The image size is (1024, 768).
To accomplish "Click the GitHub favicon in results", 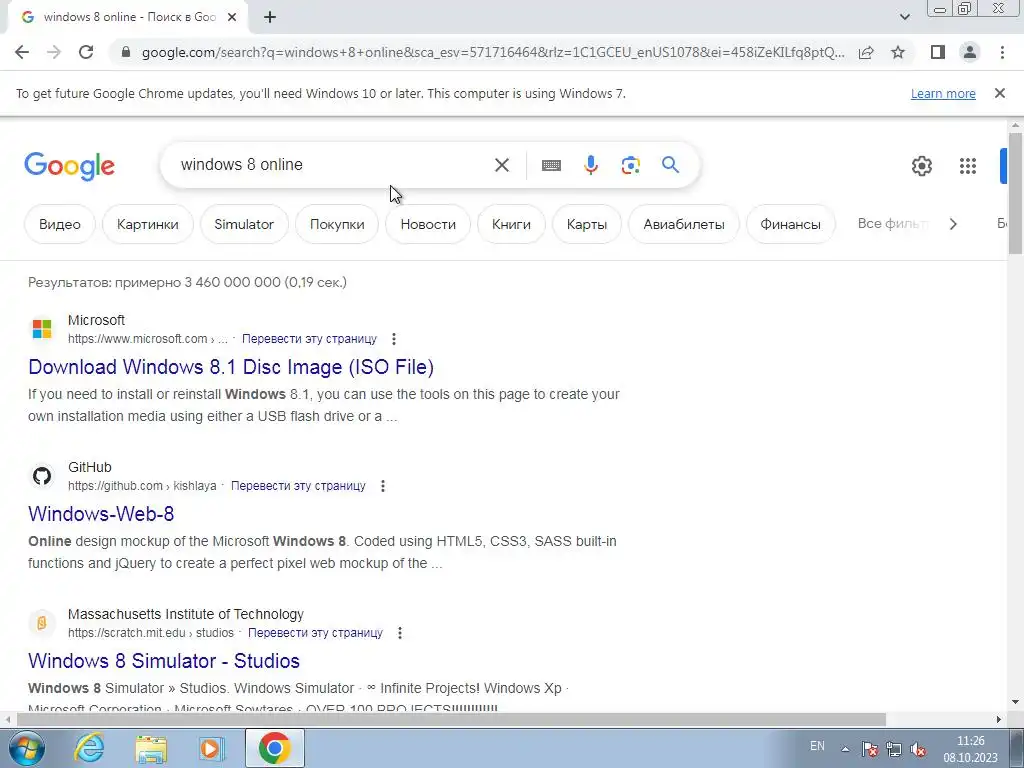I will click(x=42, y=475).
